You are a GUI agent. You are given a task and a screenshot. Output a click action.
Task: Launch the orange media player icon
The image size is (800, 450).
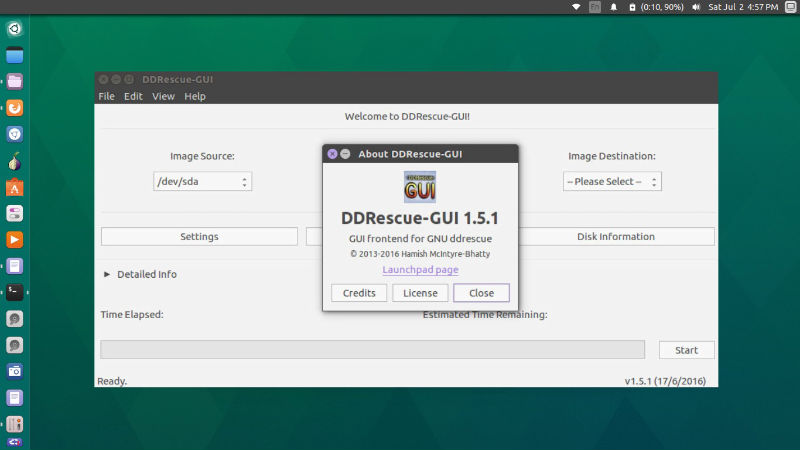(14, 239)
